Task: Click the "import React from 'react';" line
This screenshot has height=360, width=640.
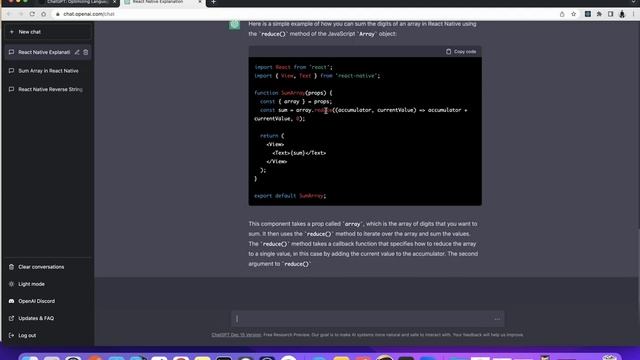Action: coord(293,67)
